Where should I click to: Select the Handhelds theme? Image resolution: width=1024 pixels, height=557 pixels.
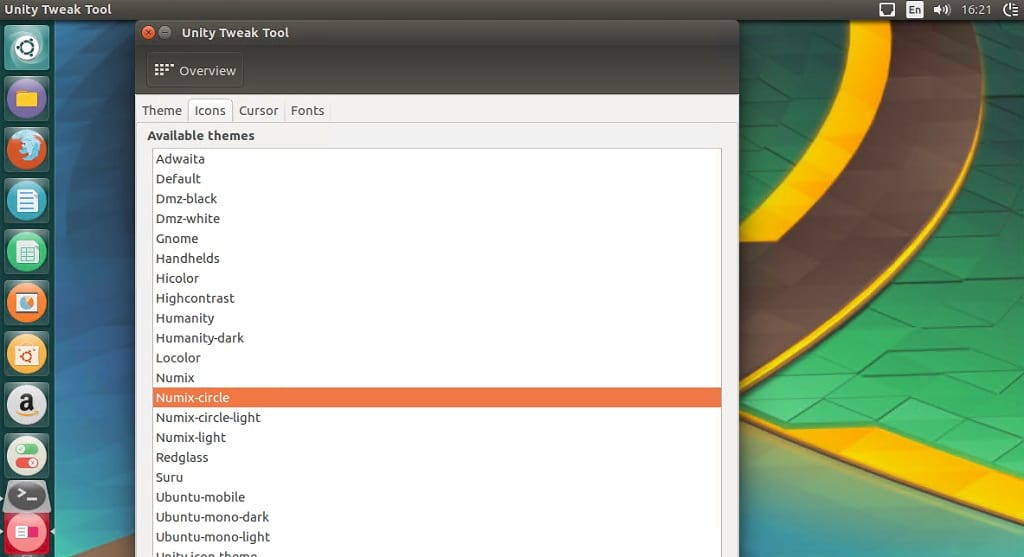437,259
